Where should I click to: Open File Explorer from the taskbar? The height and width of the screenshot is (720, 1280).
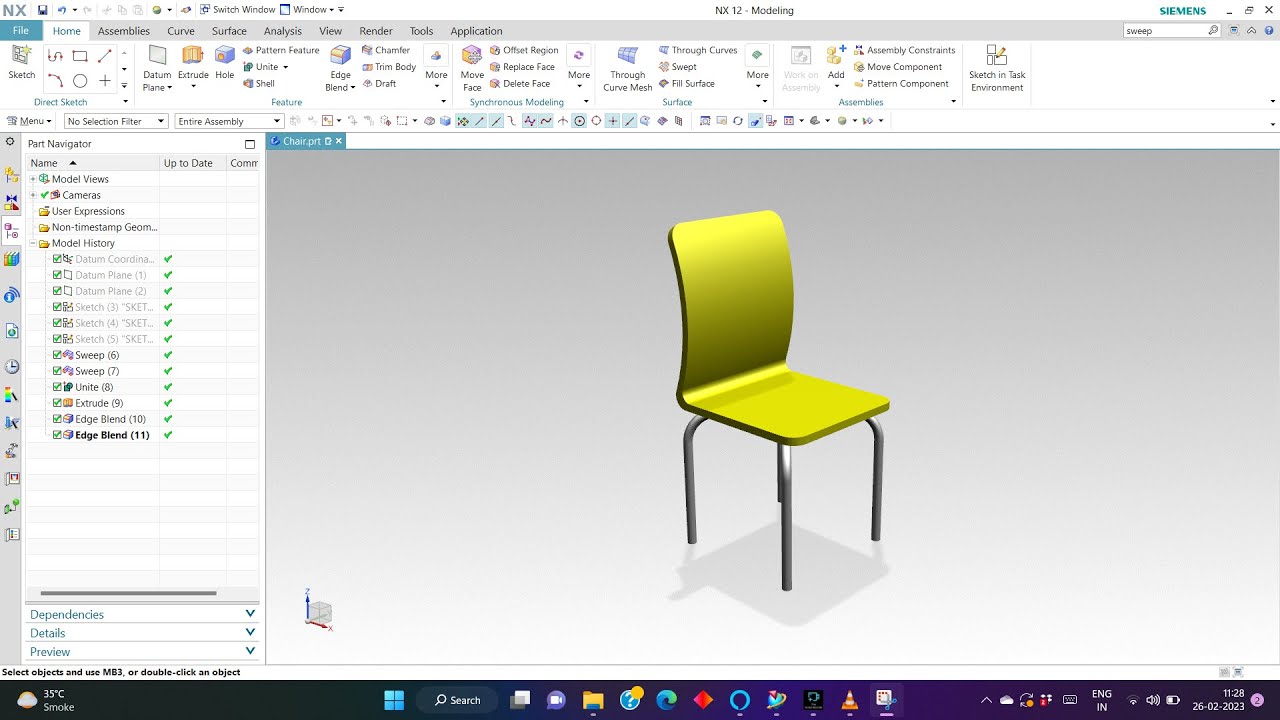(593, 700)
